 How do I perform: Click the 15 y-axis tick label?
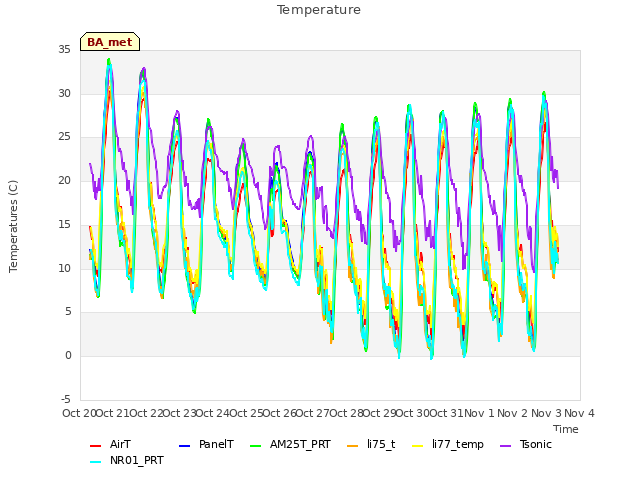(64, 224)
